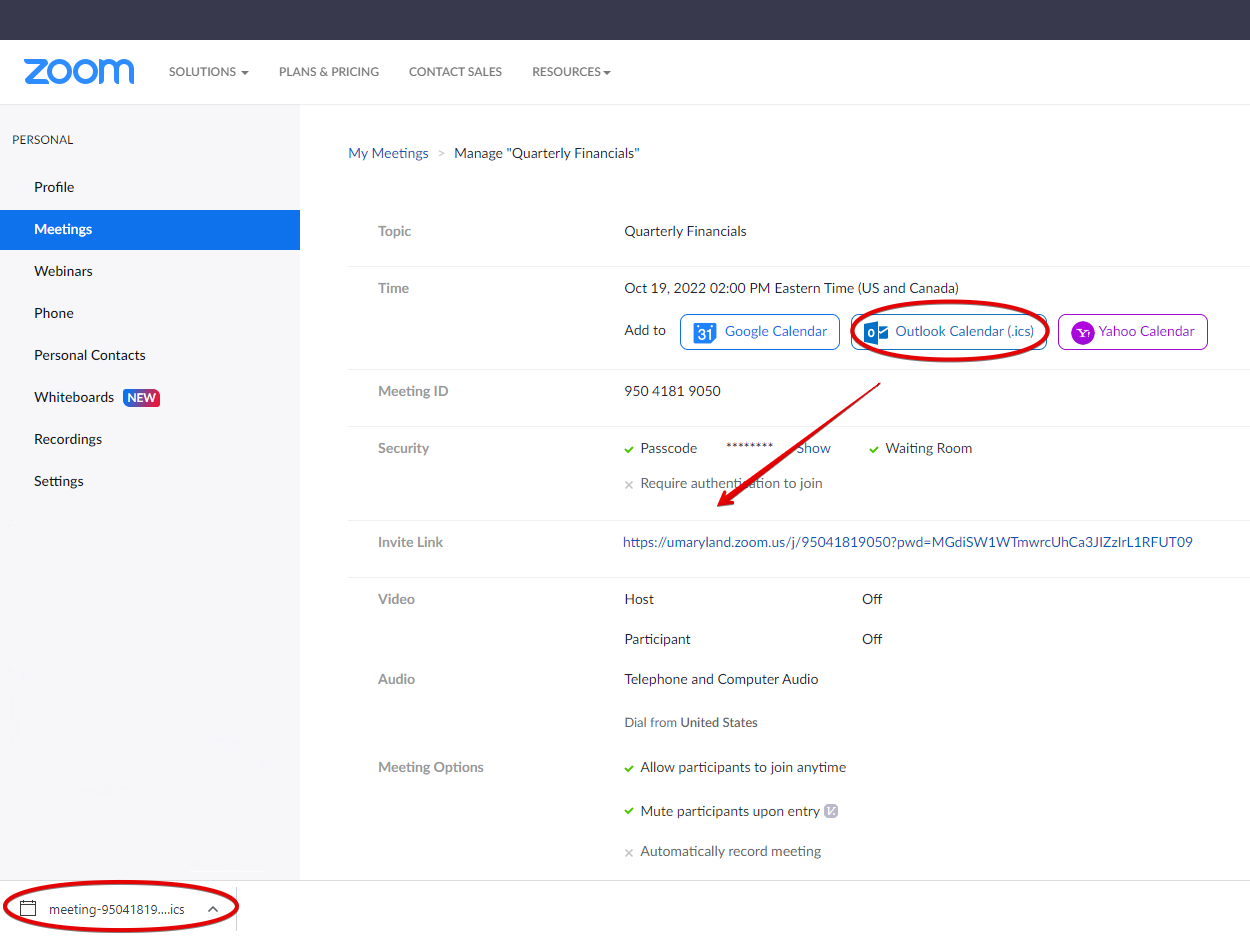Open the download item options chevron
1250x937 pixels.
tap(213, 909)
